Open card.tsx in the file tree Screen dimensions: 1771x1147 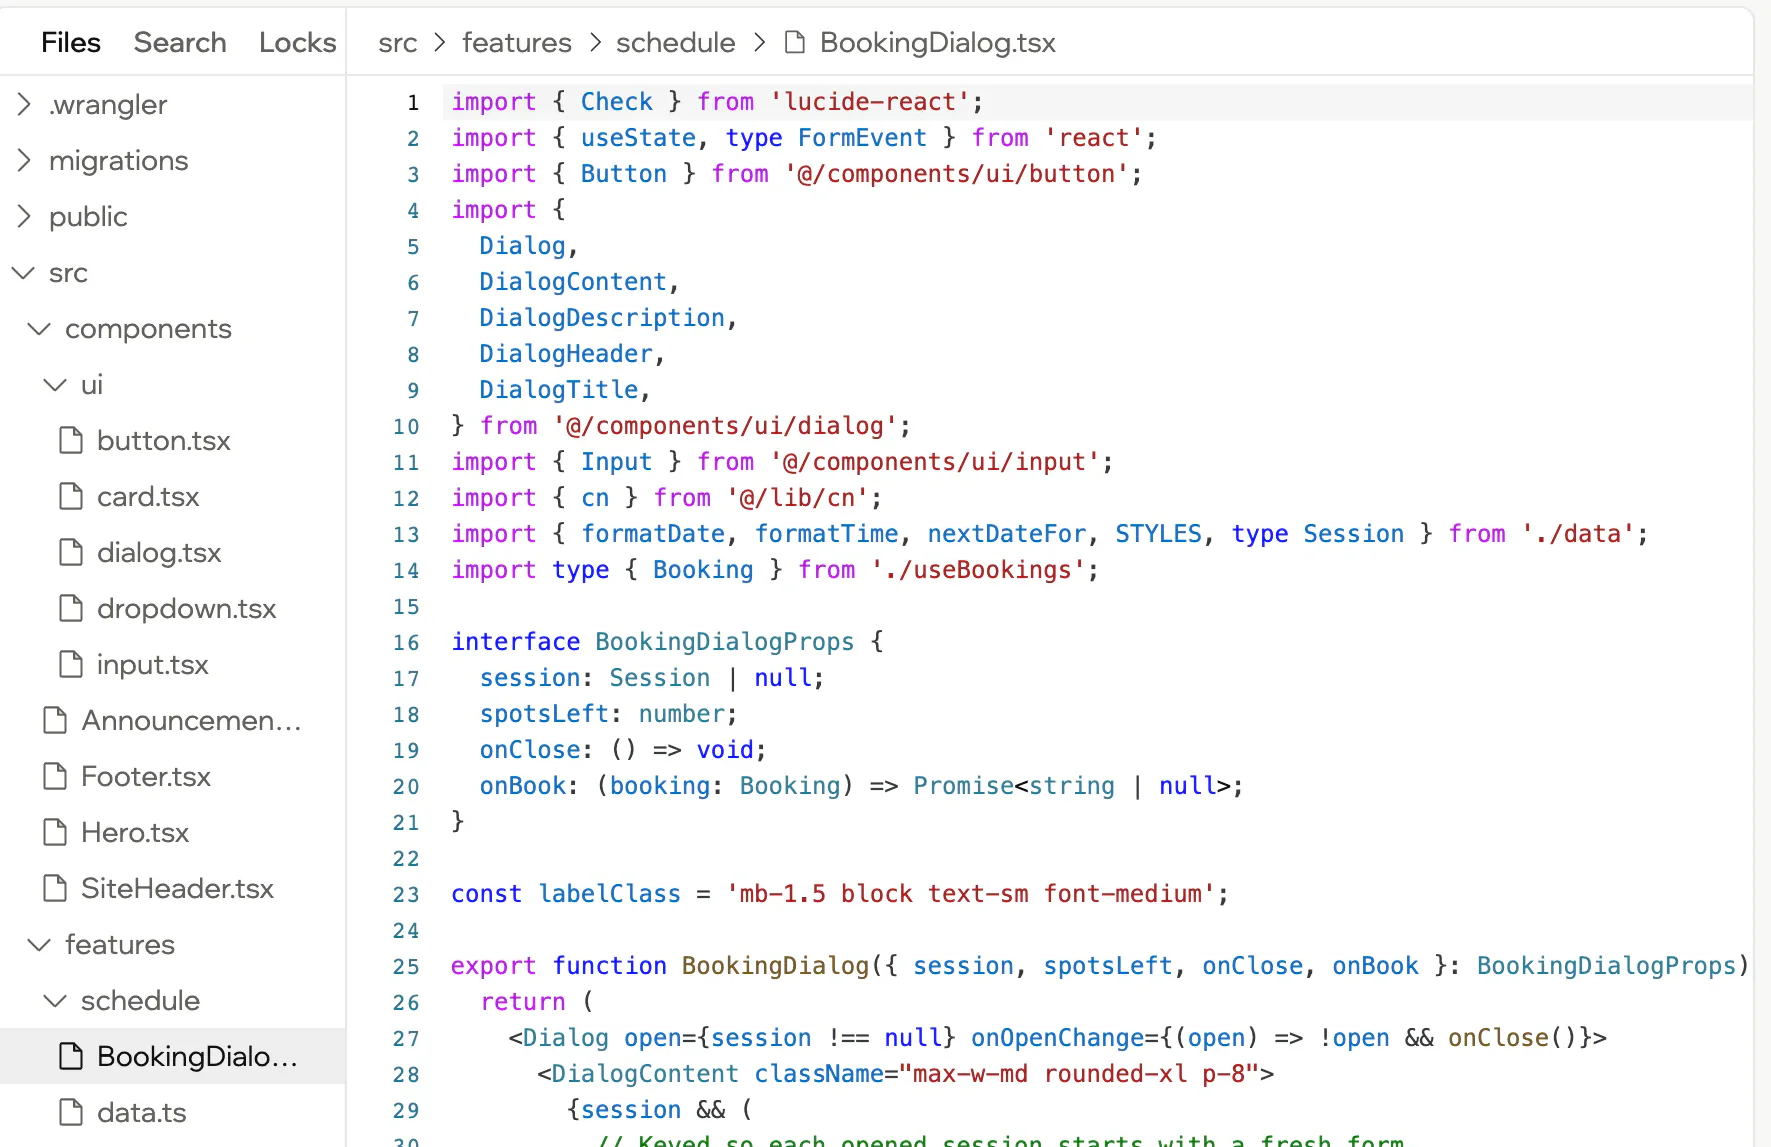[x=148, y=496]
